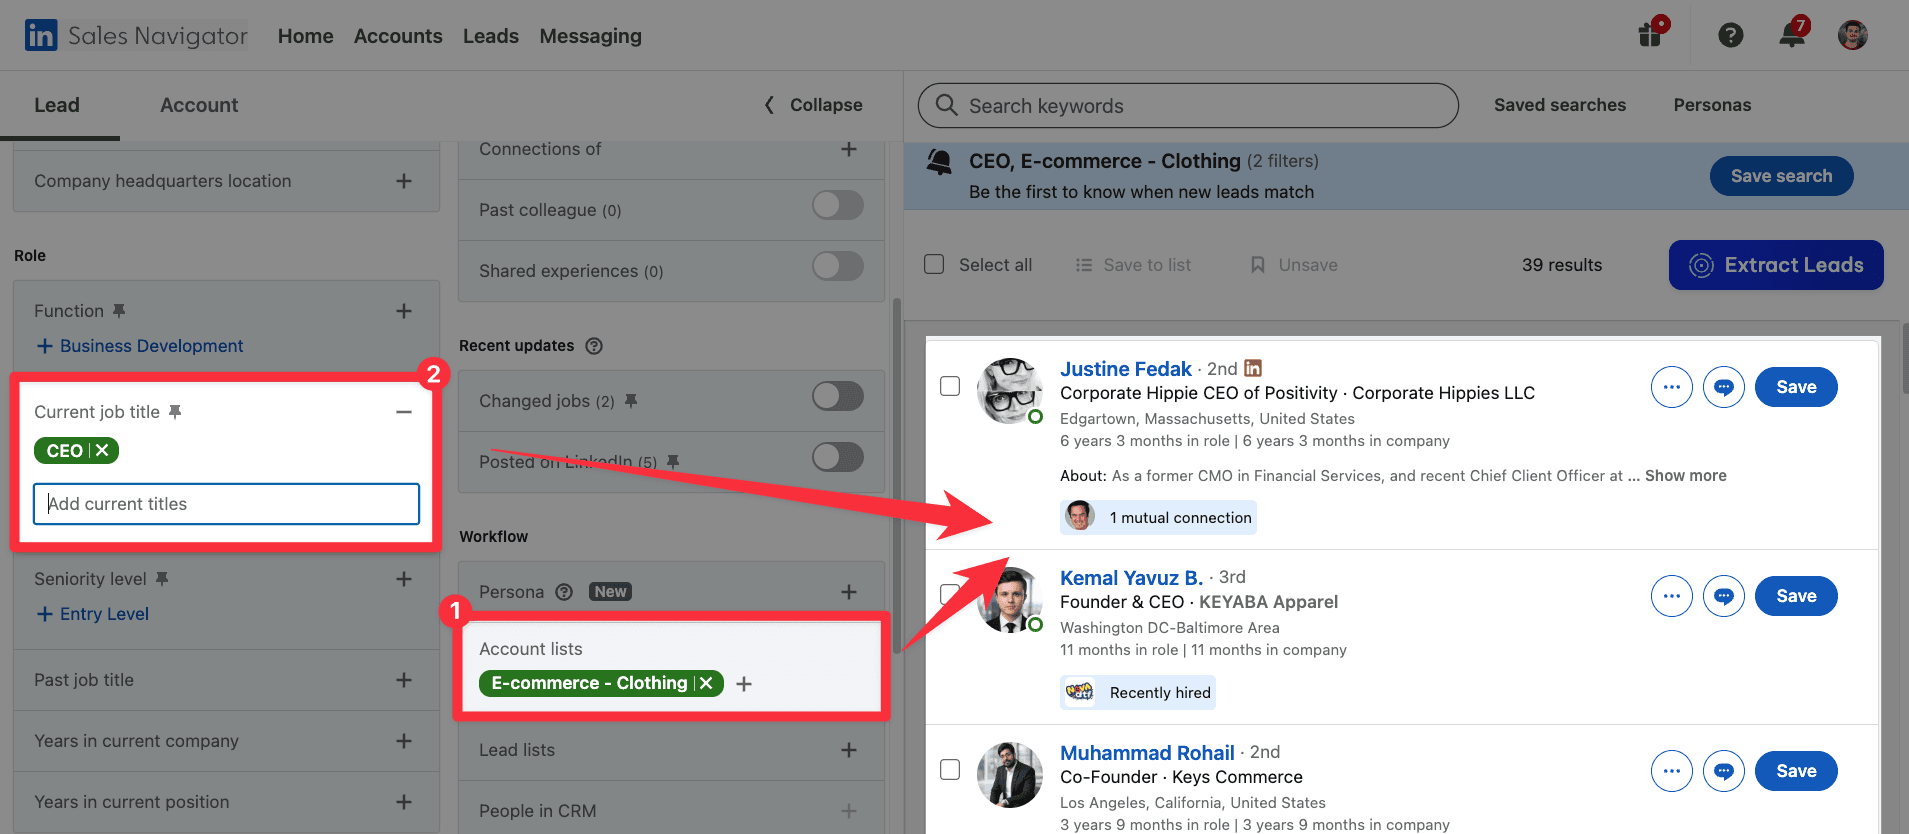Open Muhammad Rohail's profile photo
Viewport: 1909px width, 834px height.
(1010, 775)
